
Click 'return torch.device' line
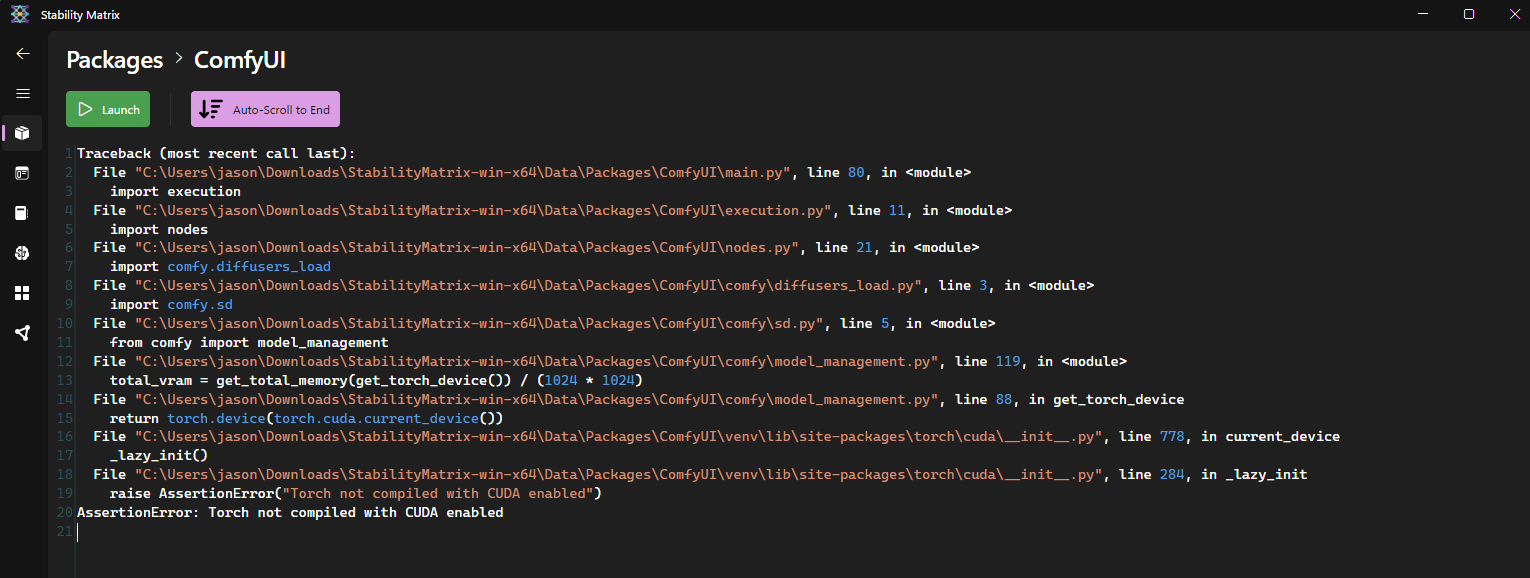[306, 419]
